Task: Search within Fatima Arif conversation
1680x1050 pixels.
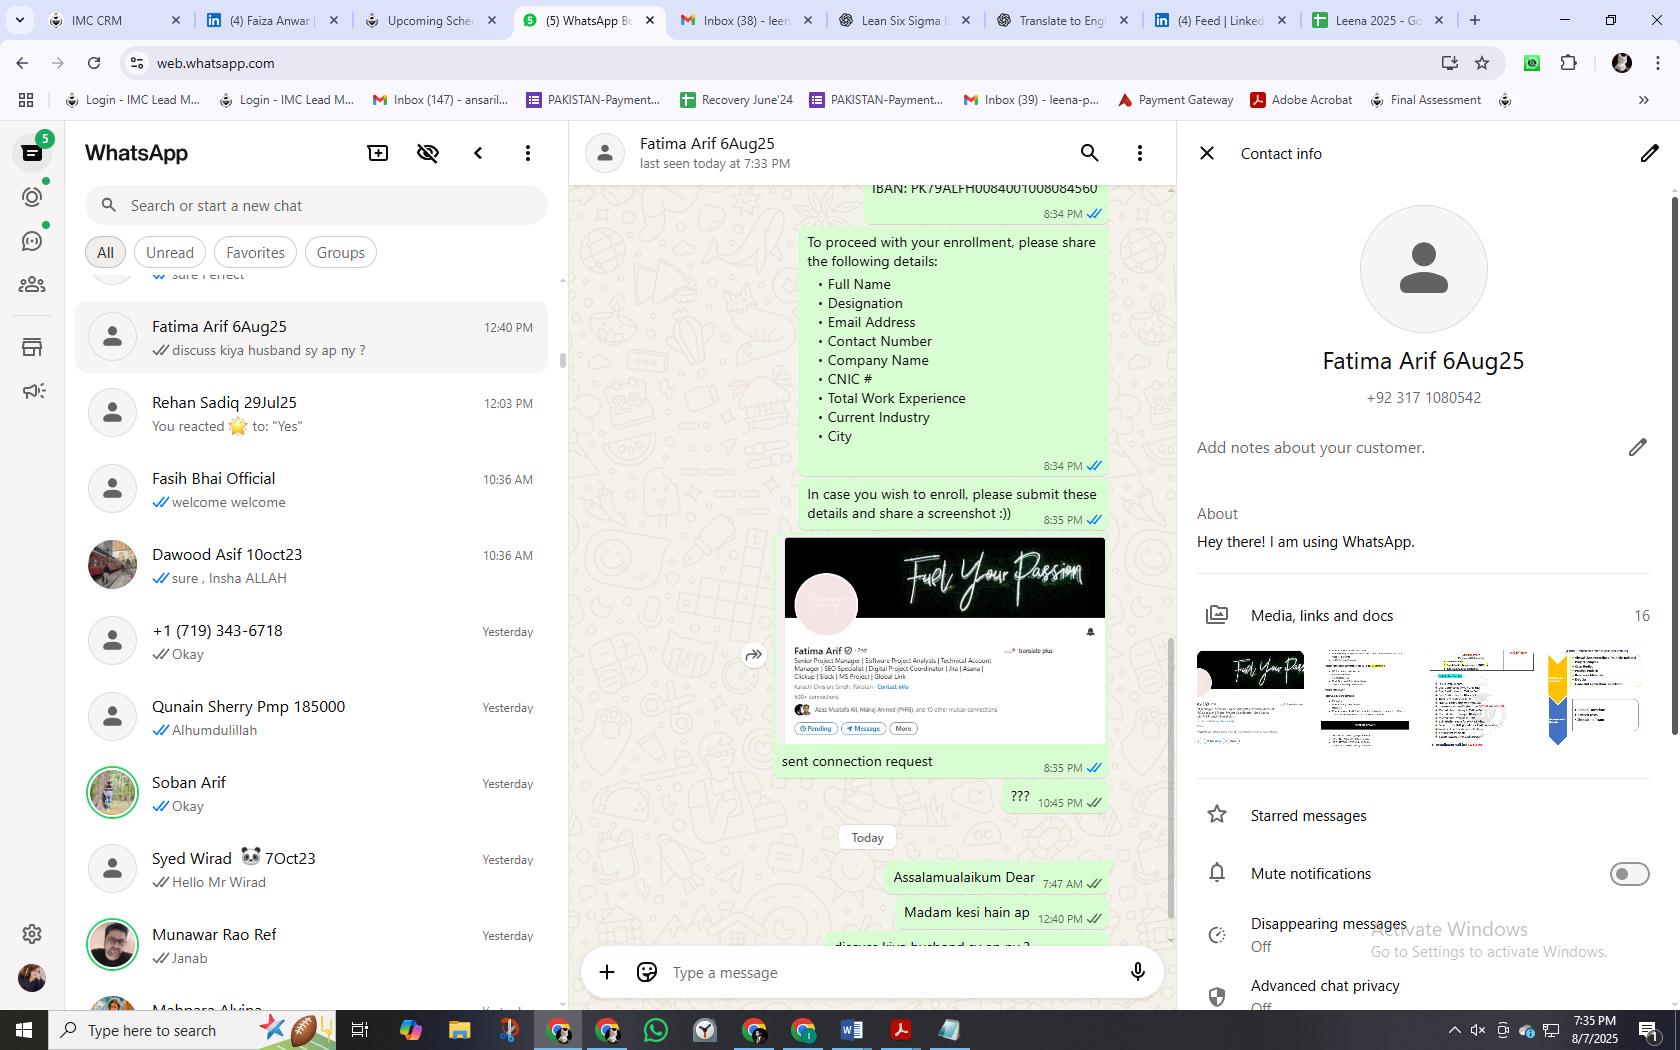Action: (x=1090, y=153)
